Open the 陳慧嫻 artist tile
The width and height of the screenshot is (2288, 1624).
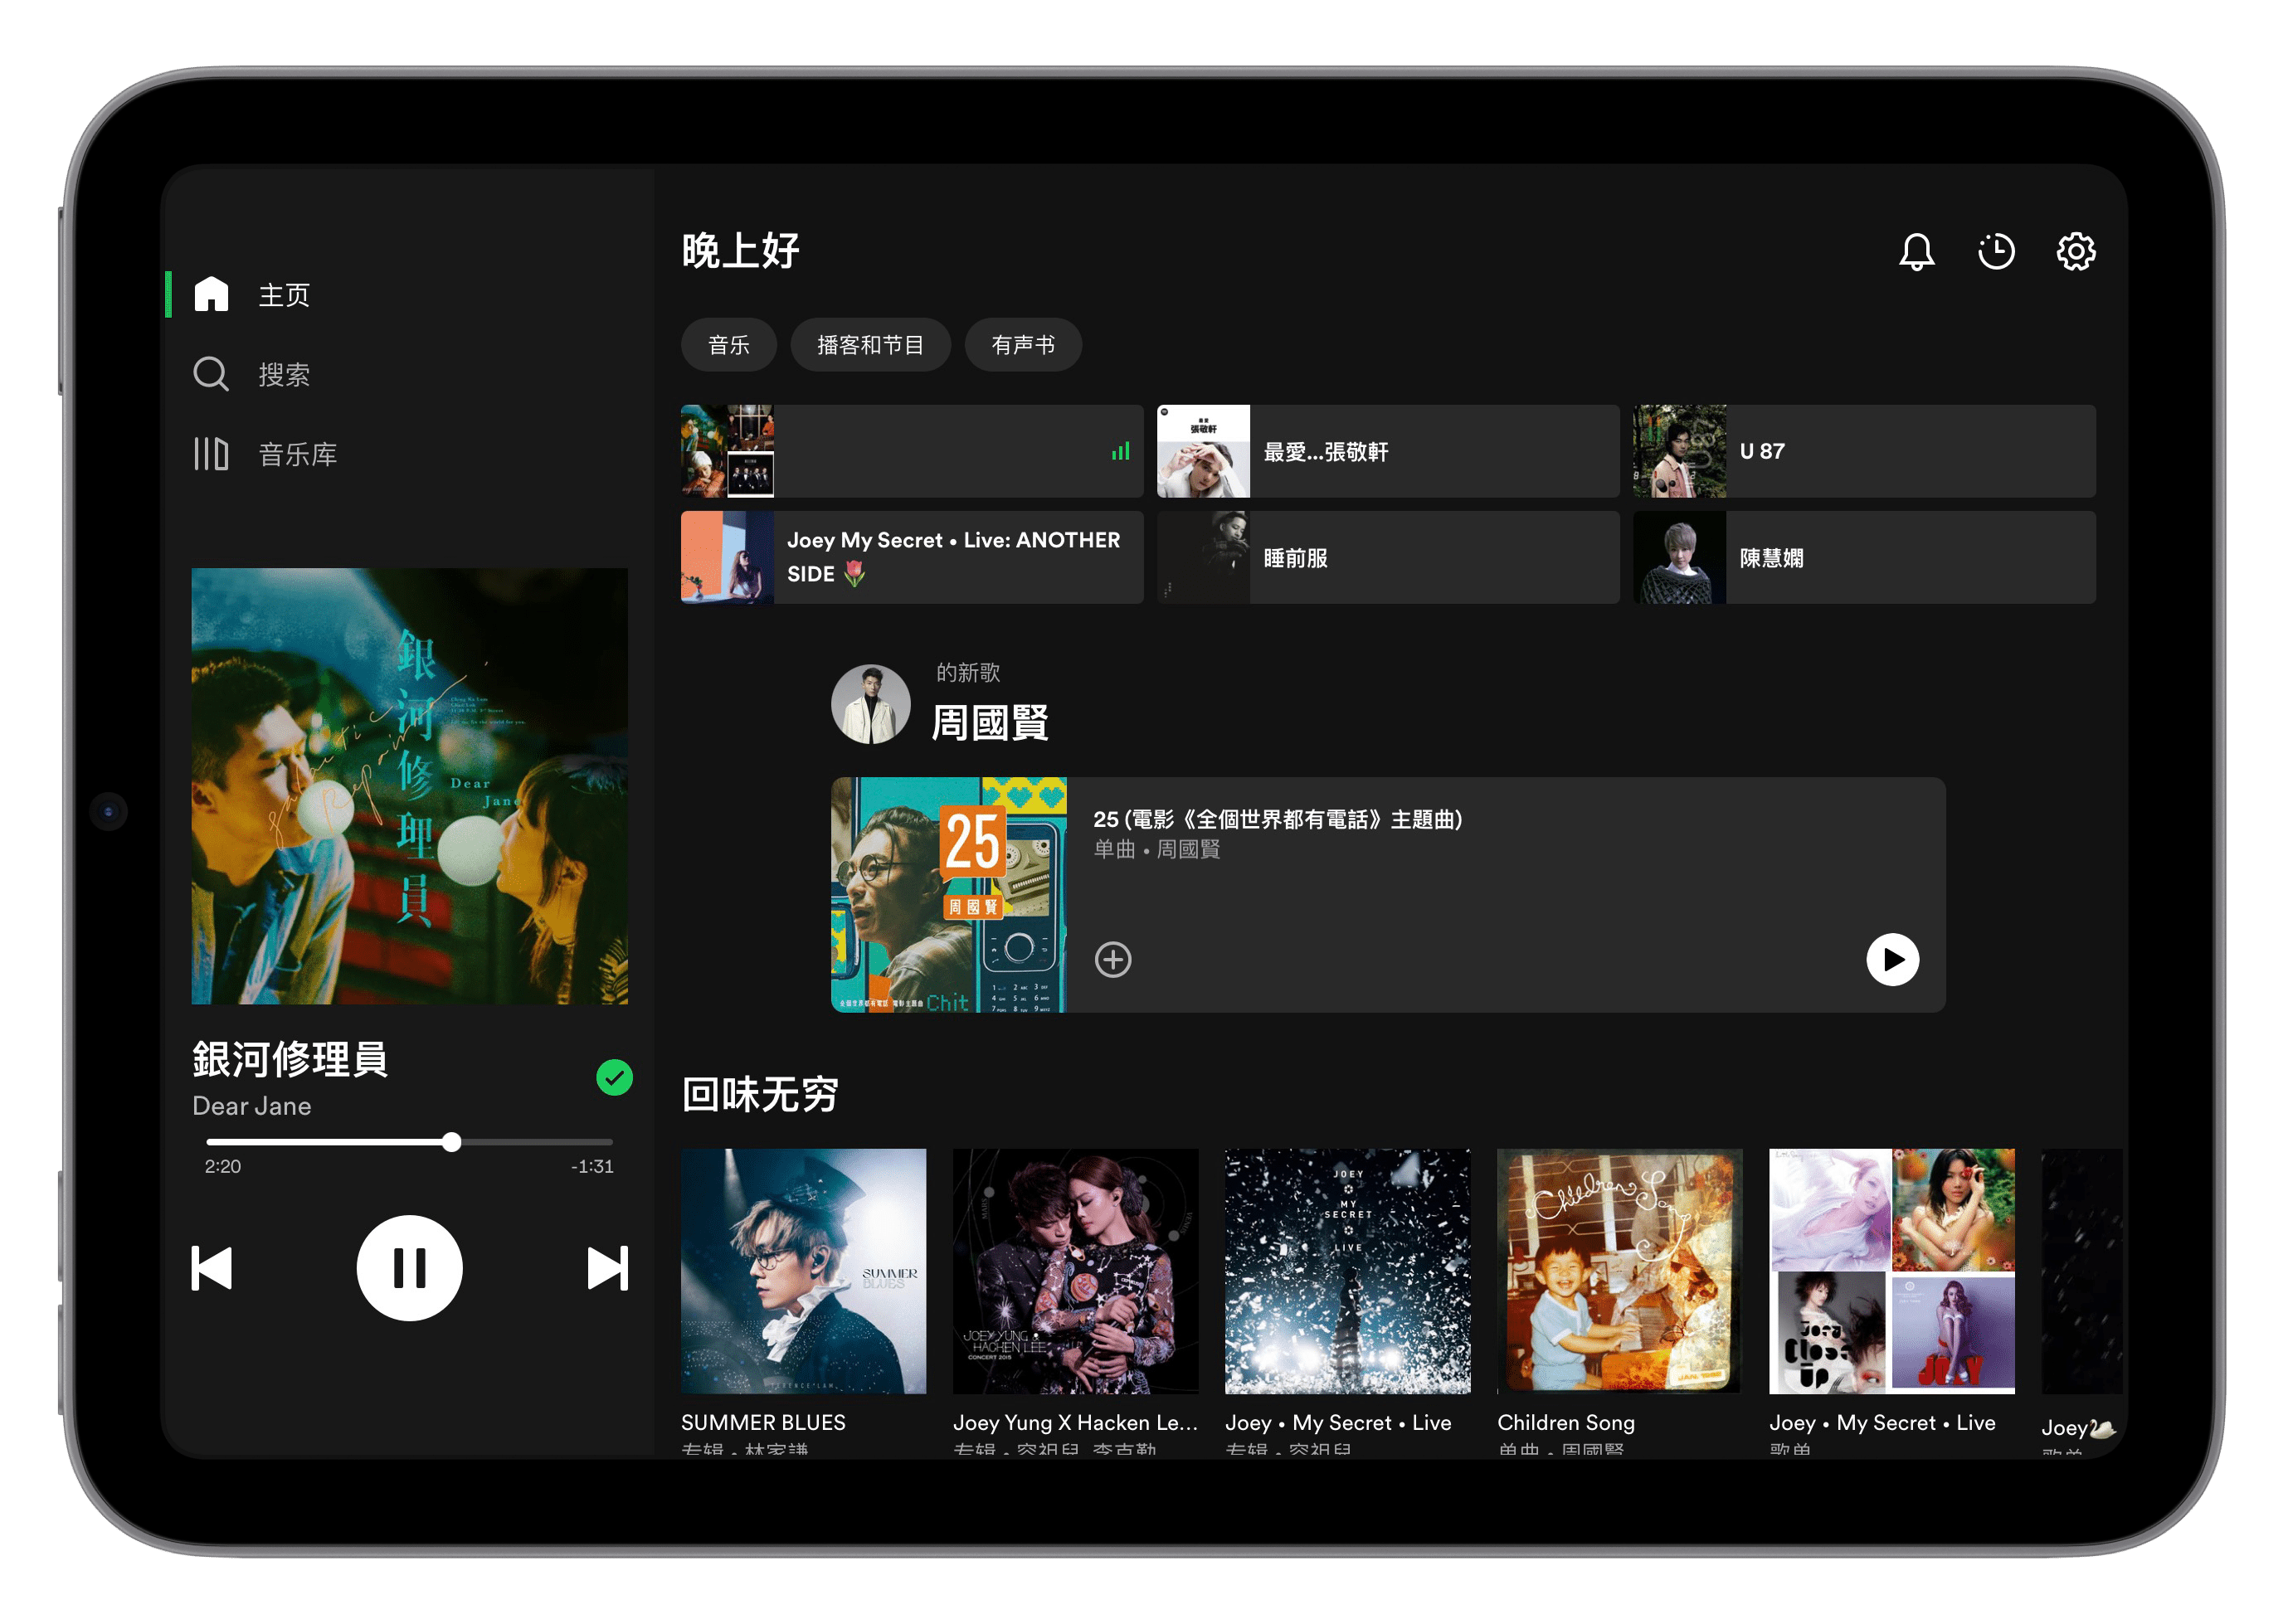point(1863,557)
